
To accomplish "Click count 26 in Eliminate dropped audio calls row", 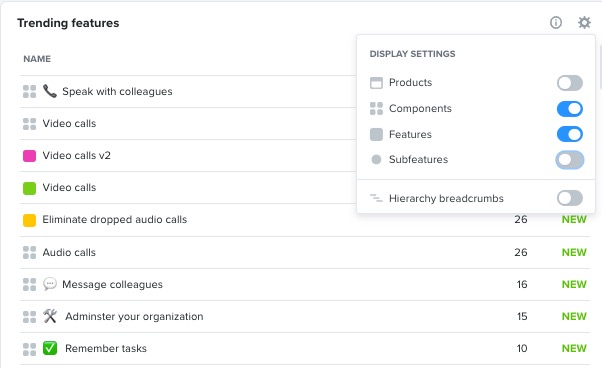I will [x=521, y=219].
